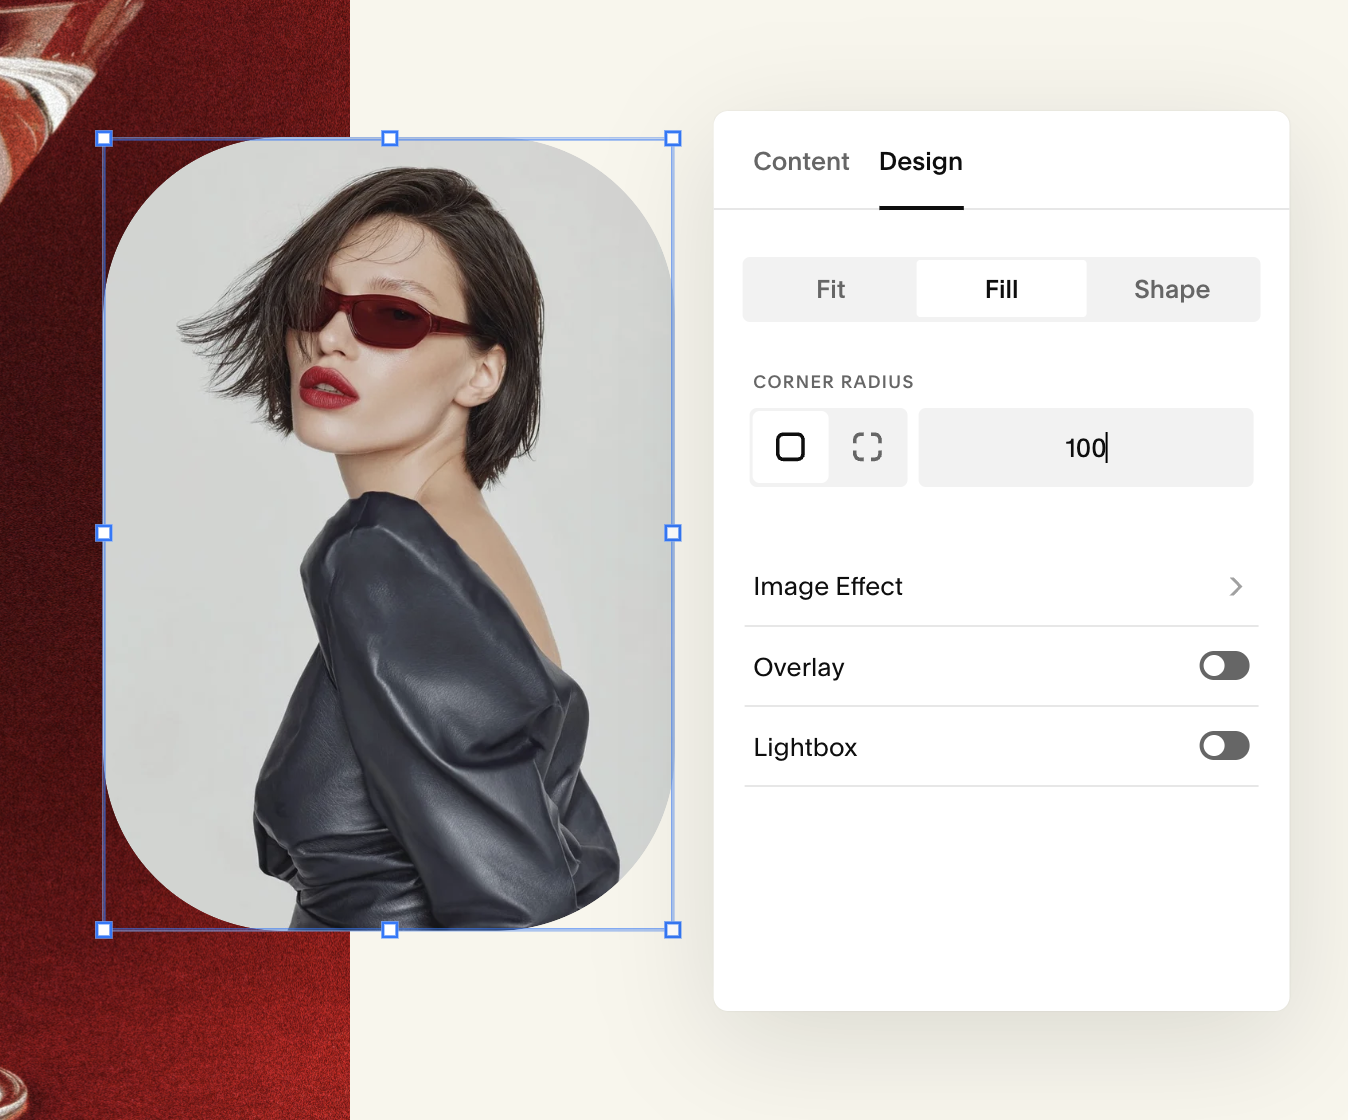The height and width of the screenshot is (1120, 1348).
Task: Turn on the Lightbox switch
Action: (1224, 746)
